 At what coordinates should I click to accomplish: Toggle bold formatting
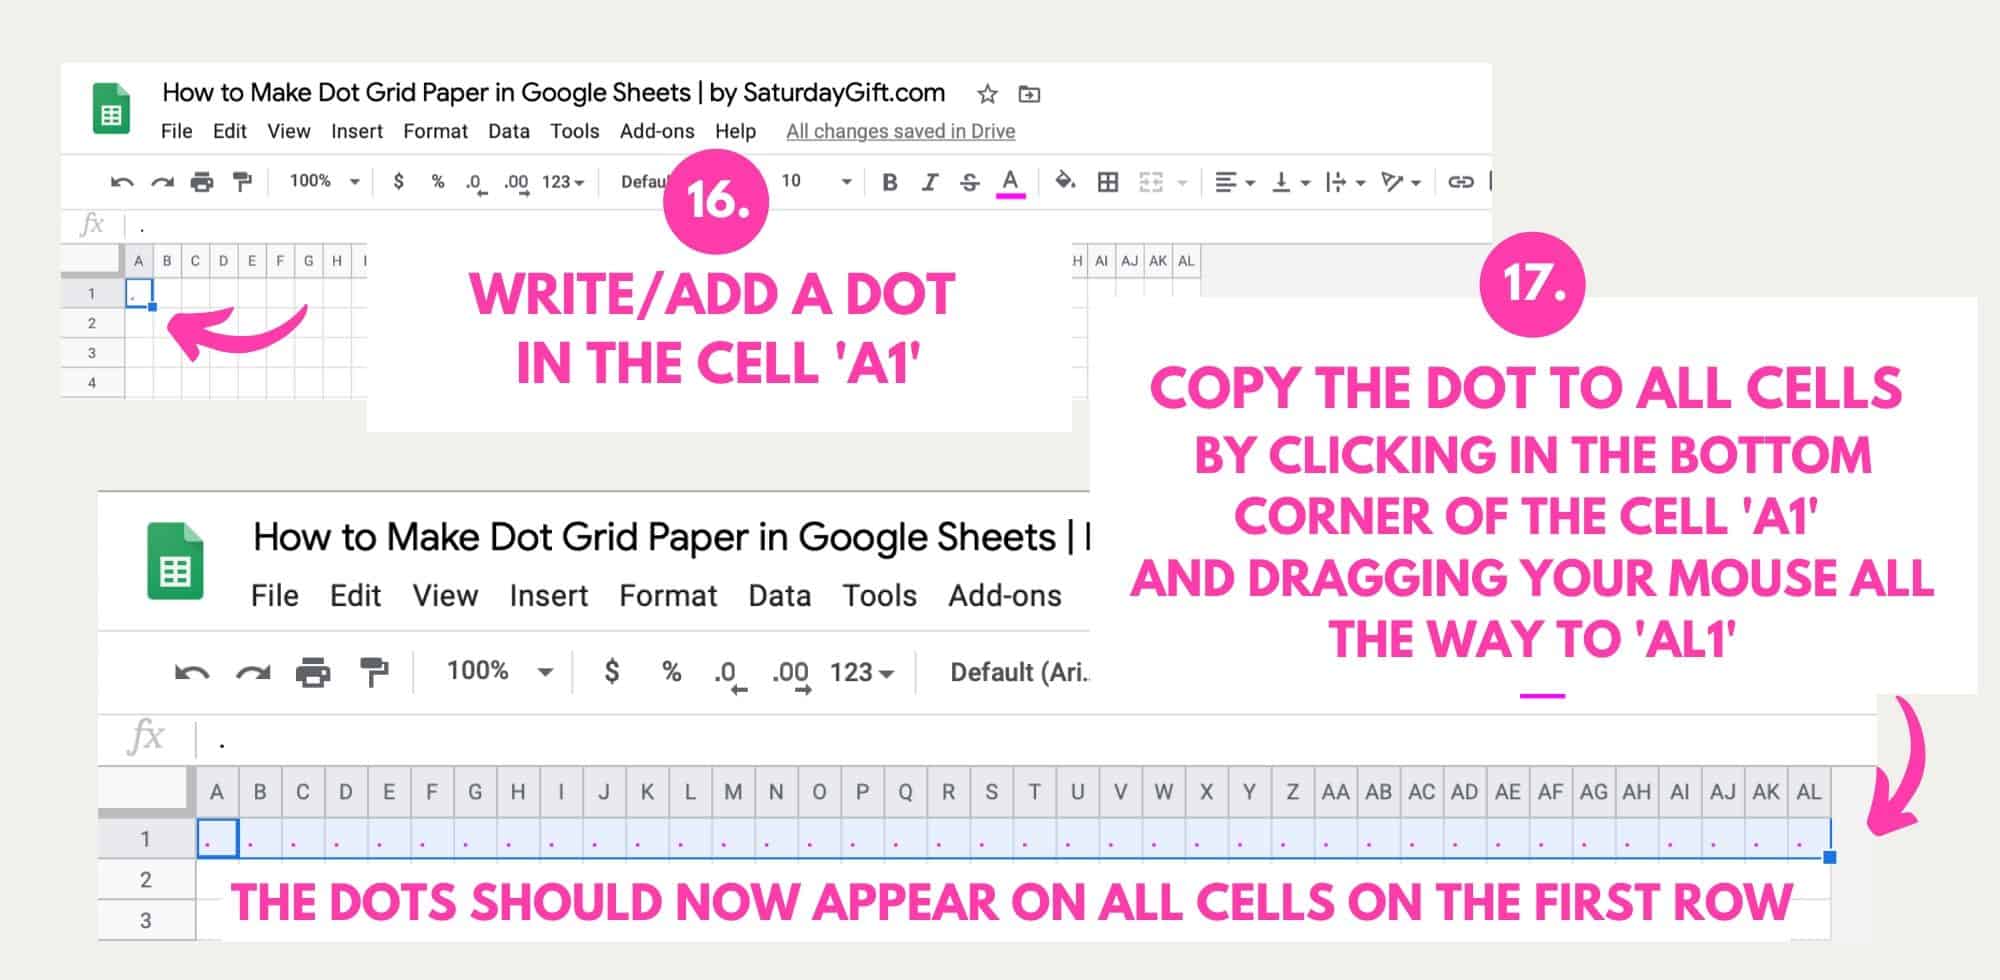click(x=889, y=182)
